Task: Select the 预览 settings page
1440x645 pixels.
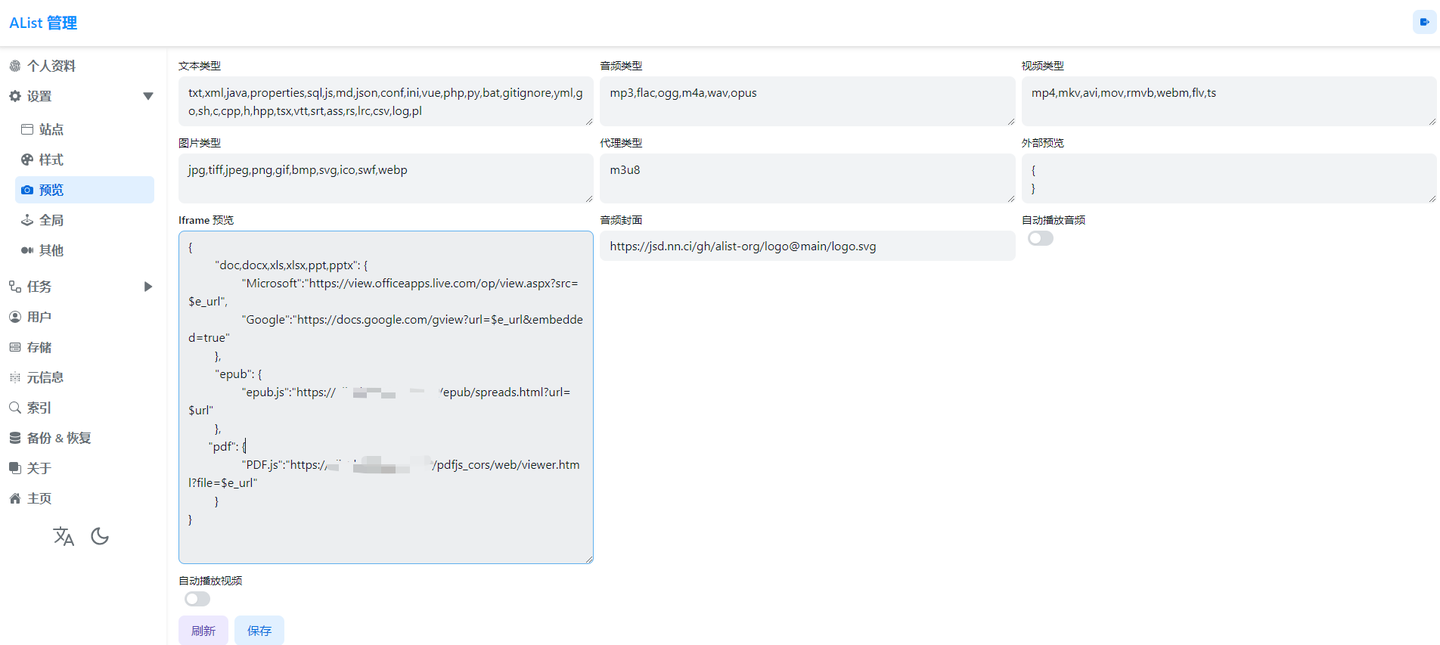Action: coord(85,190)
